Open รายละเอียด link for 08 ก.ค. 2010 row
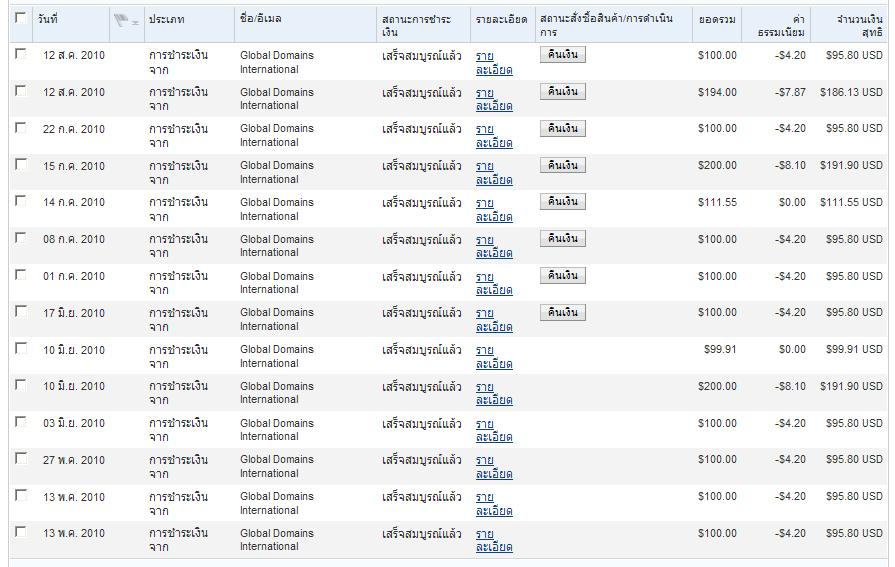The image size is (895, 567). click(x=494, y=247)
